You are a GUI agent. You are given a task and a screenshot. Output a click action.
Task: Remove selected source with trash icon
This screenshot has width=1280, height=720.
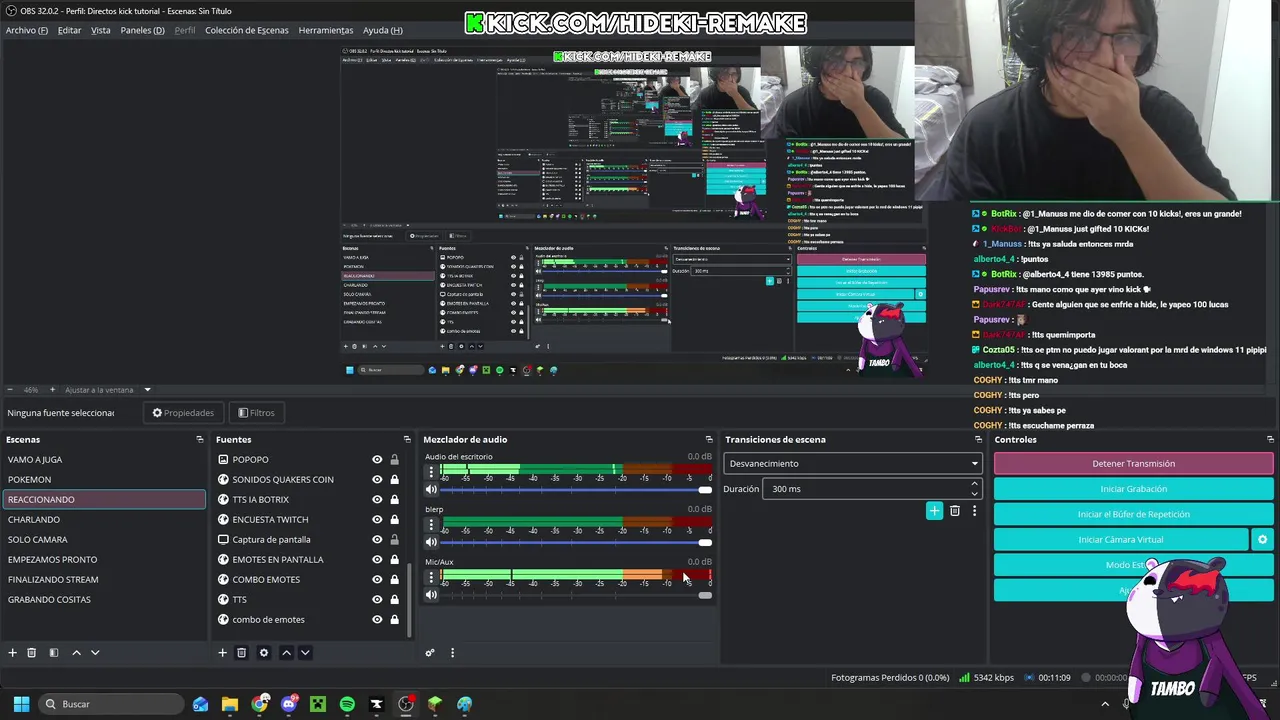[x=241, y=653]
